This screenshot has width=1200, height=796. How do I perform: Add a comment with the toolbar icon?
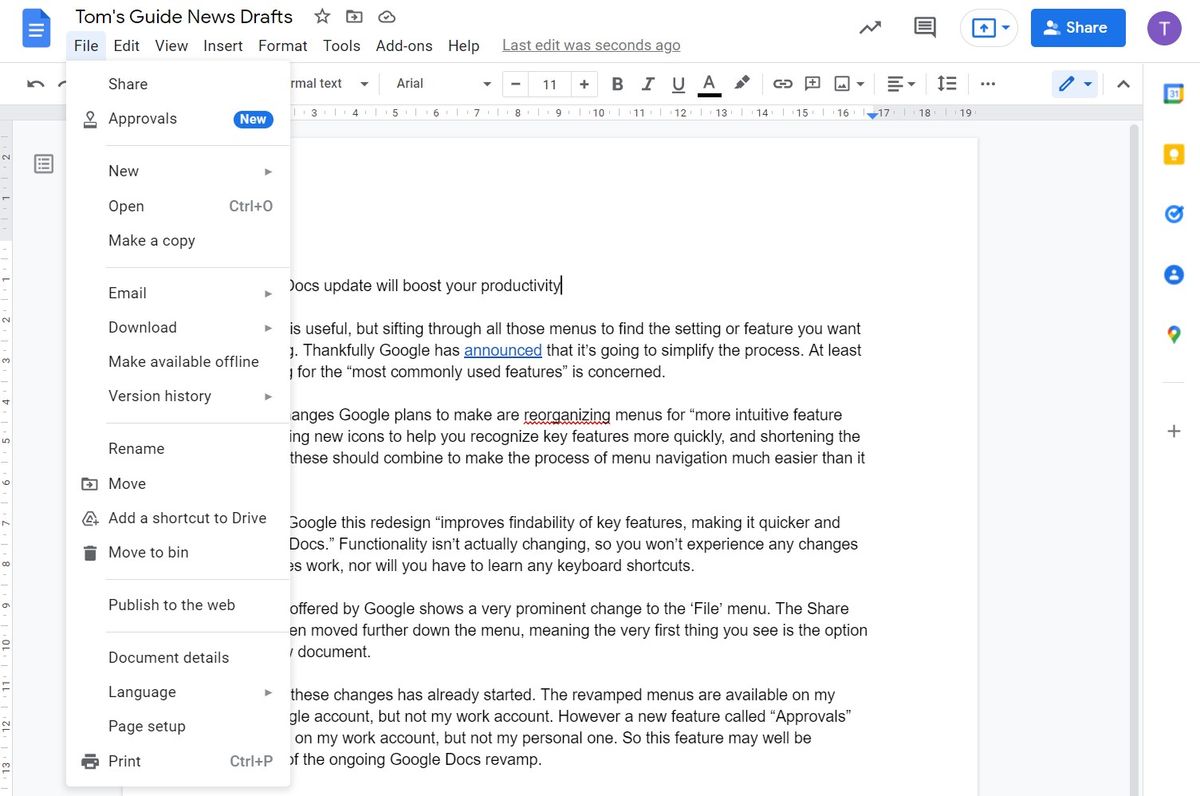pyautogui.click(x=814, y=84)
